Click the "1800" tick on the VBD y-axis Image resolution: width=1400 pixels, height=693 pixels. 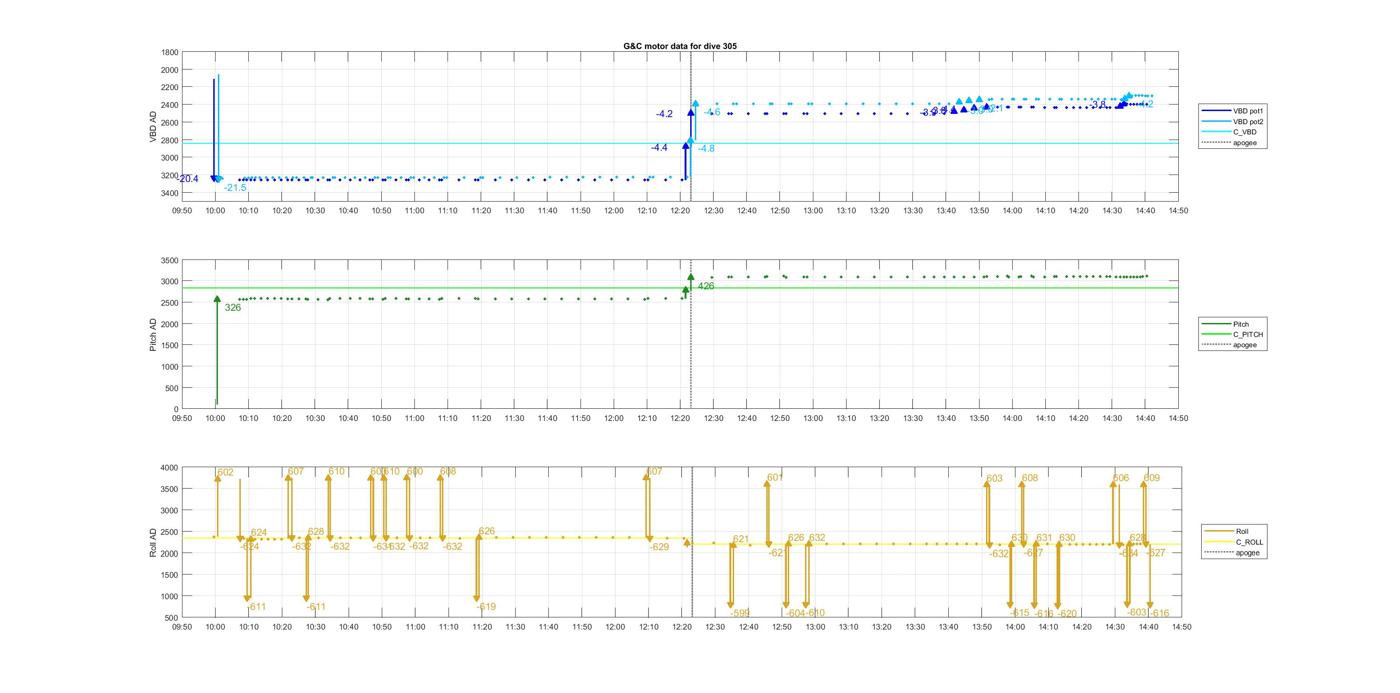tap(170, 52)
